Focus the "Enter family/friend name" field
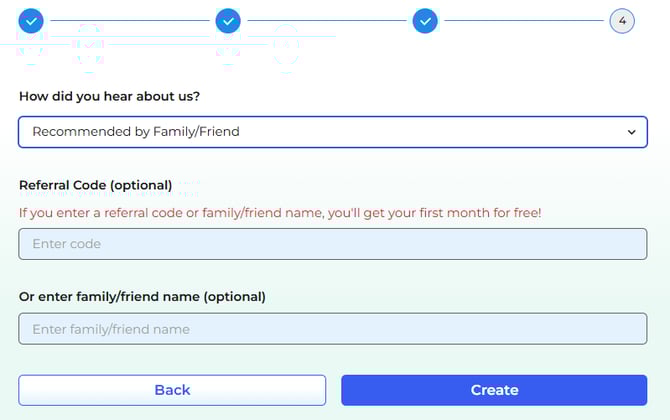Viewport: 670px width, 420px height. pyautogui.click(x=332, y=329)
